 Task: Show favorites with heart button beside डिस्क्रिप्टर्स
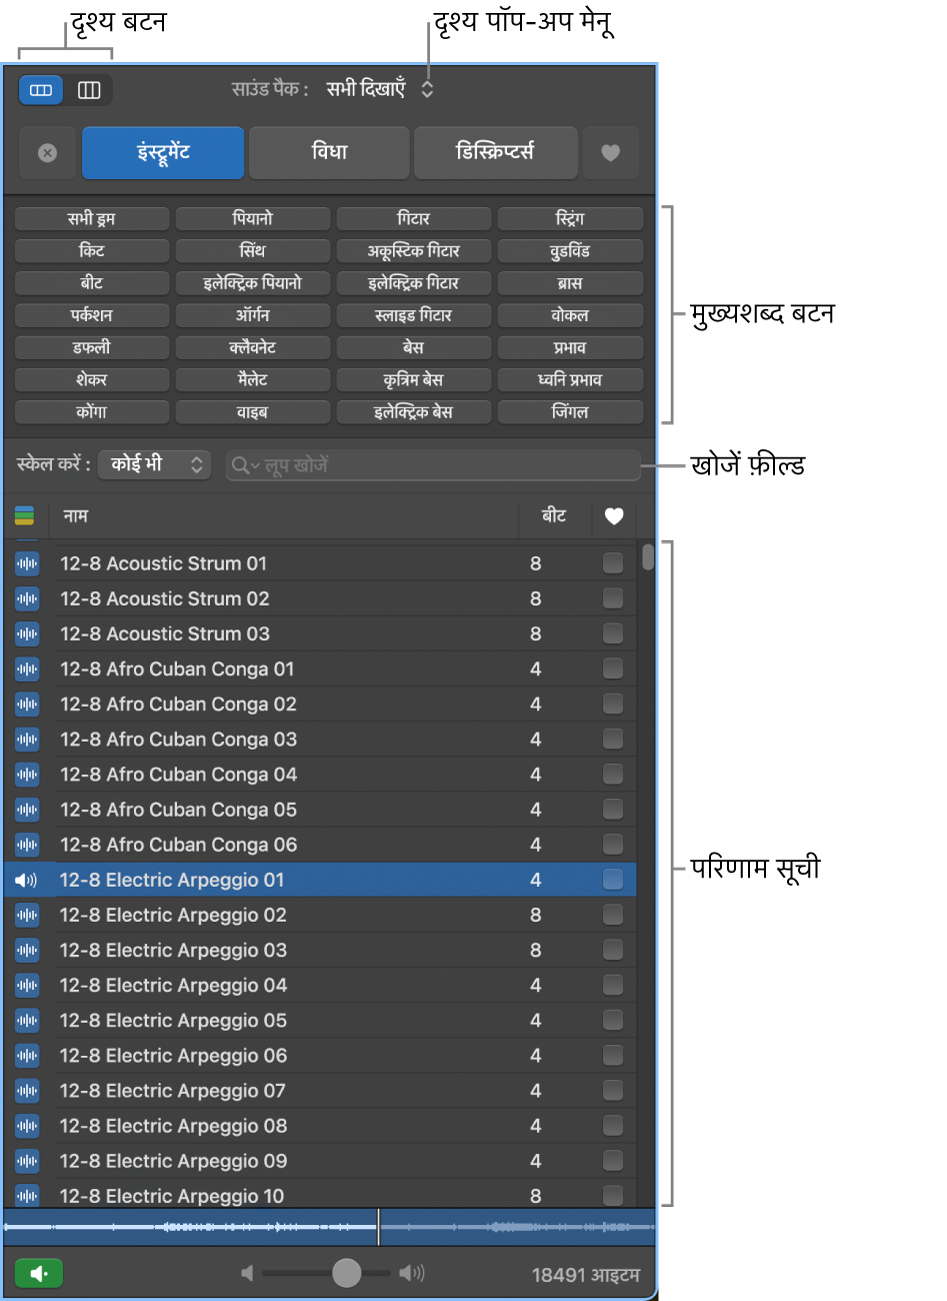click(x=610, y=153)
